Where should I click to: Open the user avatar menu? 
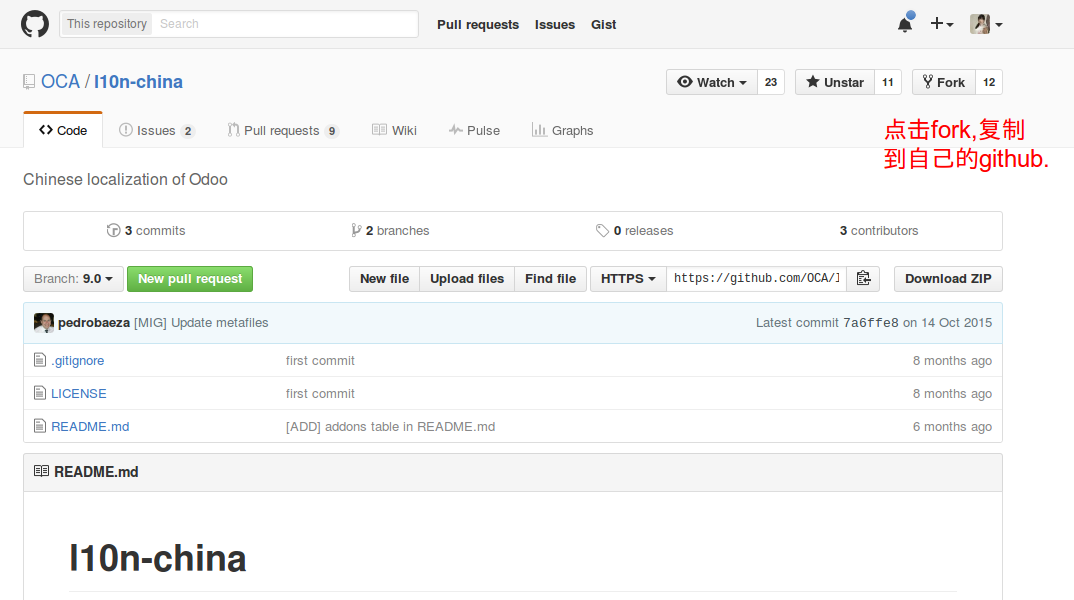(986, 24)
